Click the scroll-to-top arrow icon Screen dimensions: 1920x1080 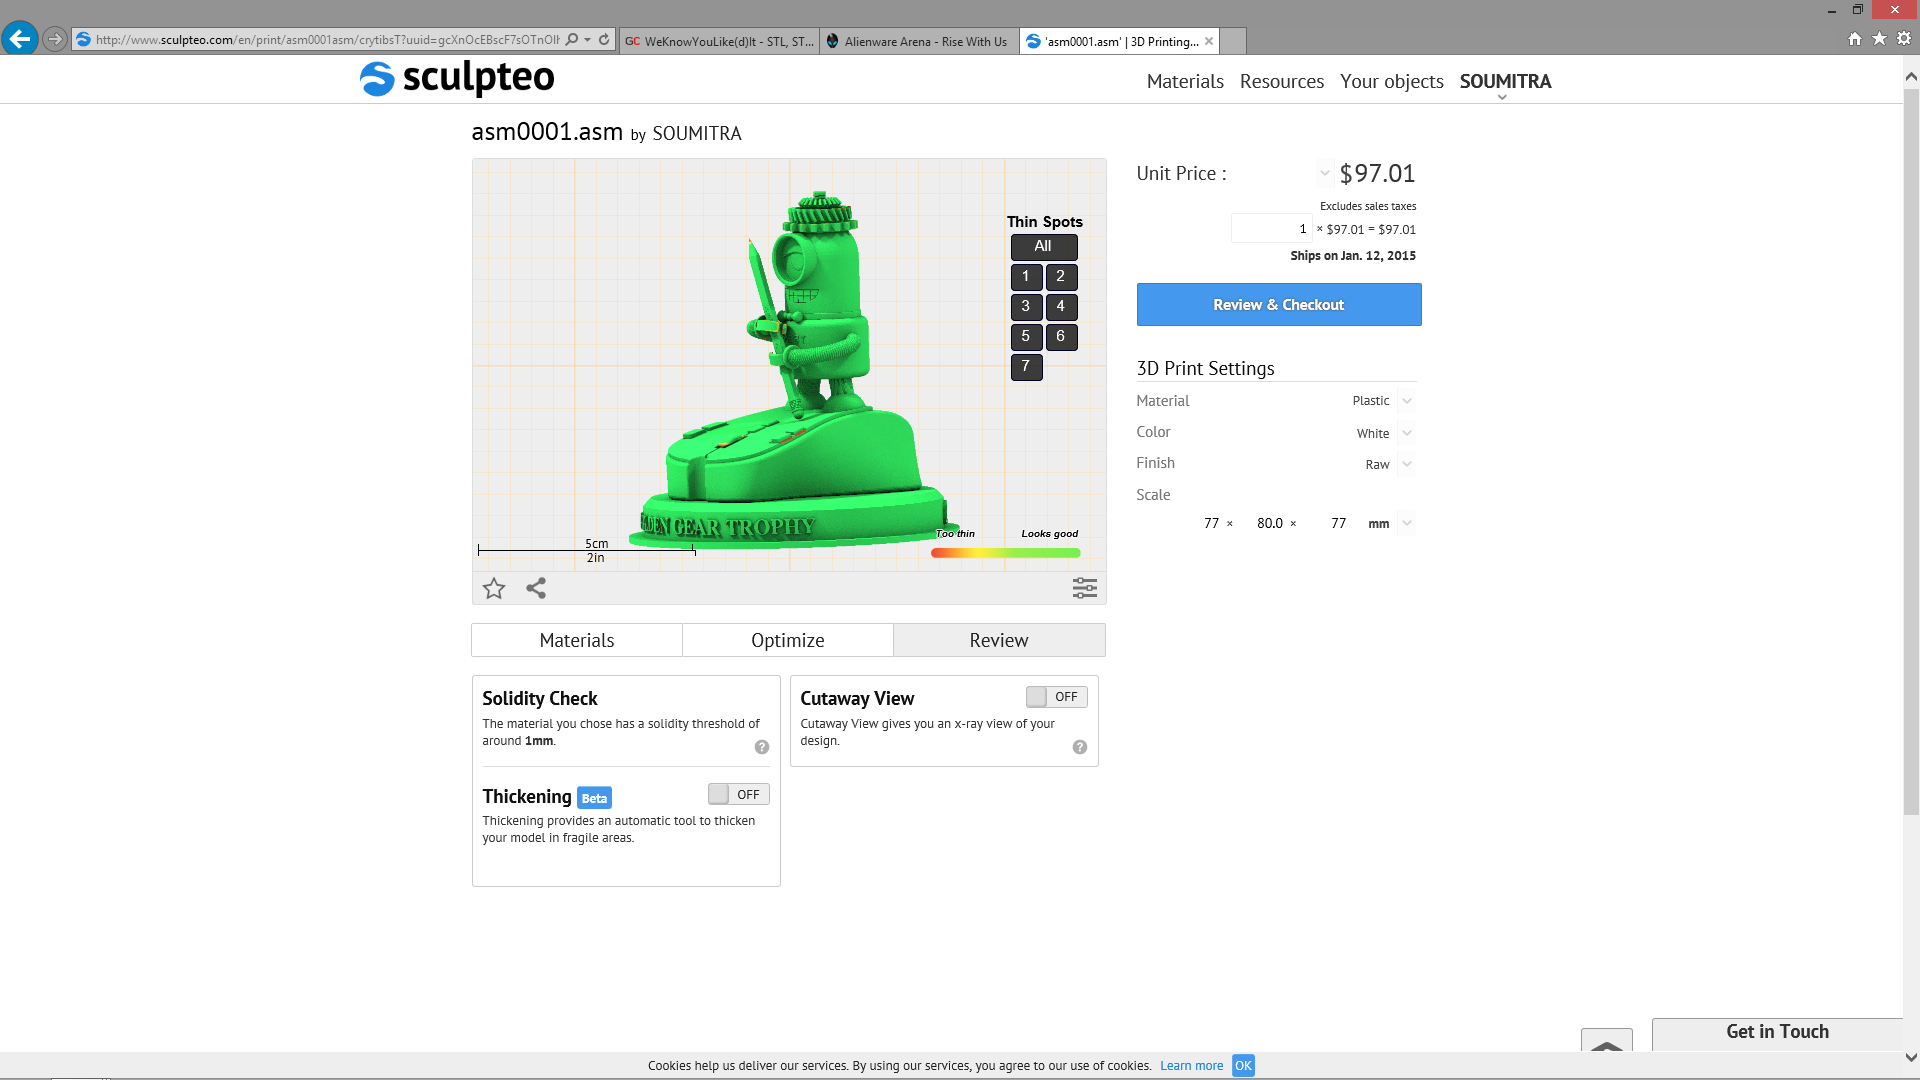[1607, 1040]
